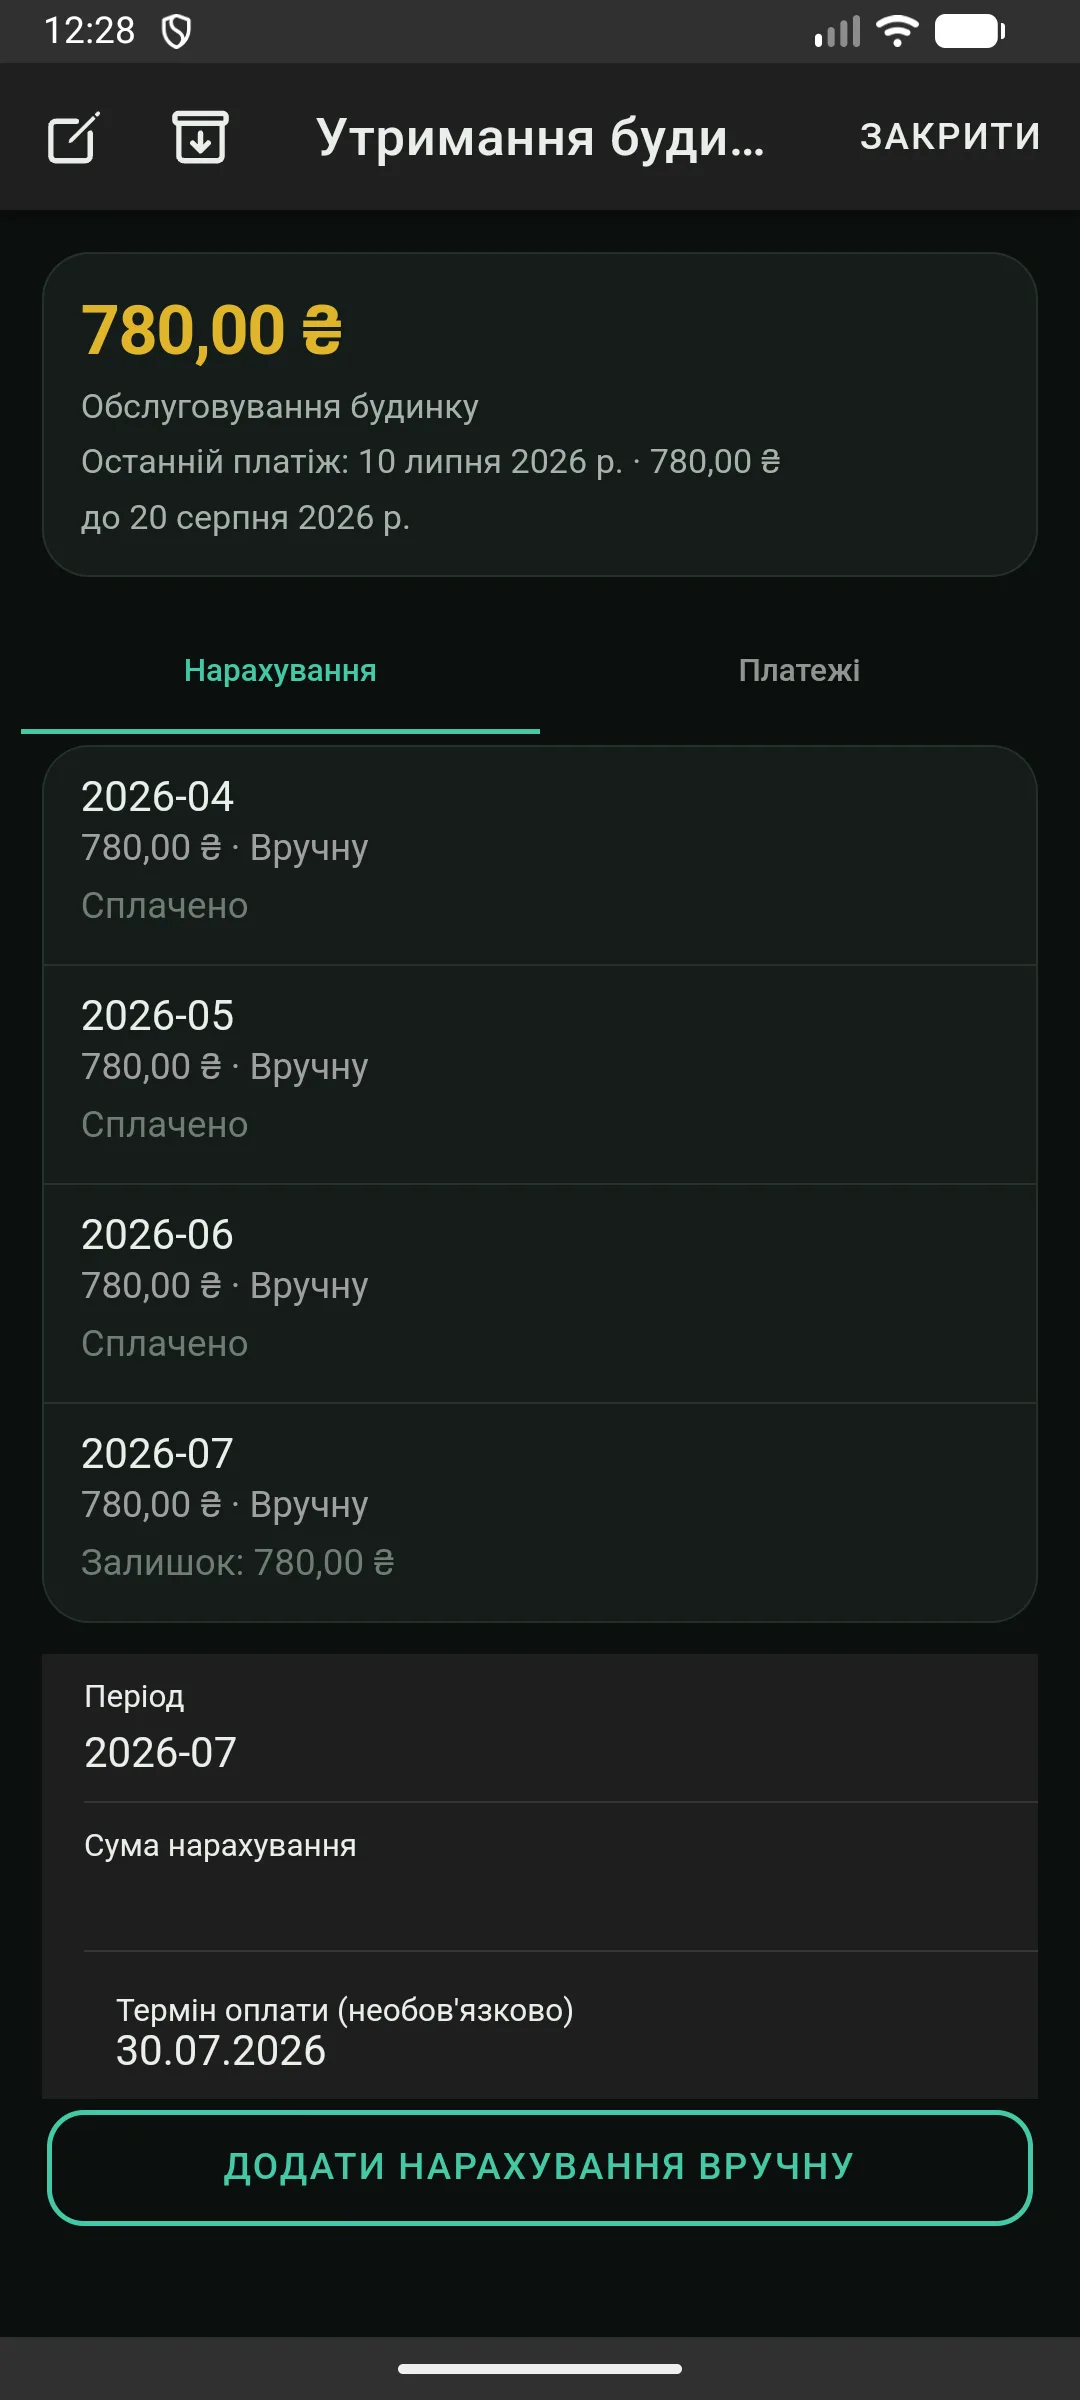Tap the battery indicator icon
Viewport: 1080px width, 2400px height.
click(x=969, y=31)
